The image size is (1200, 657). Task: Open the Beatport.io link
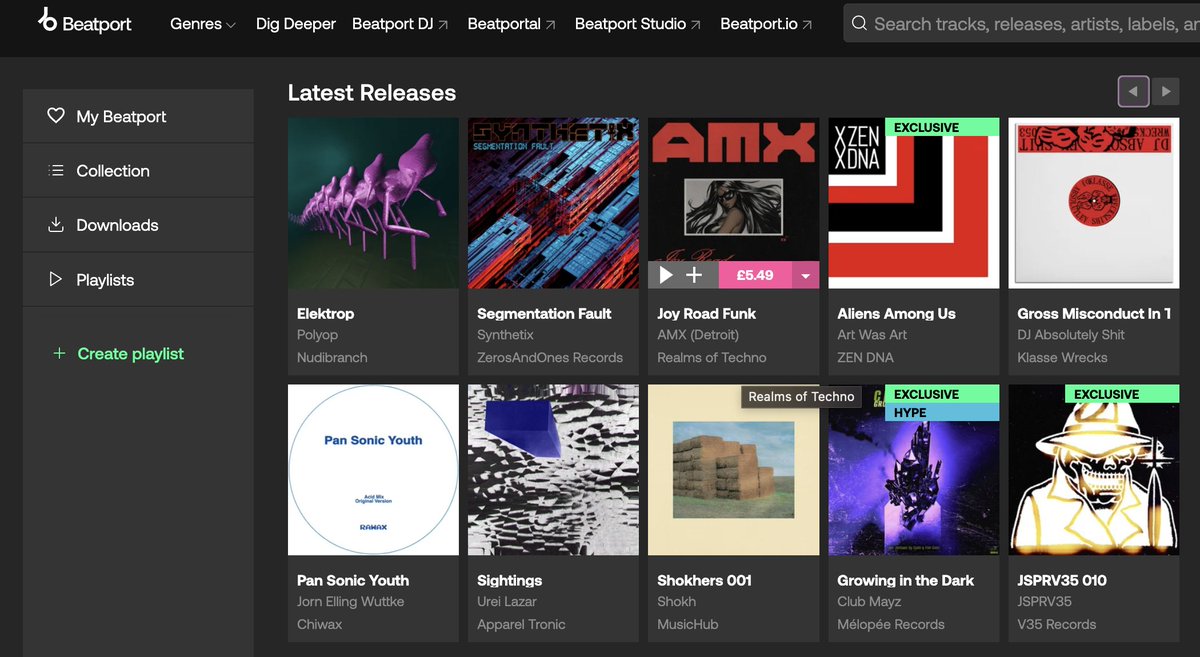pos(766,24)
